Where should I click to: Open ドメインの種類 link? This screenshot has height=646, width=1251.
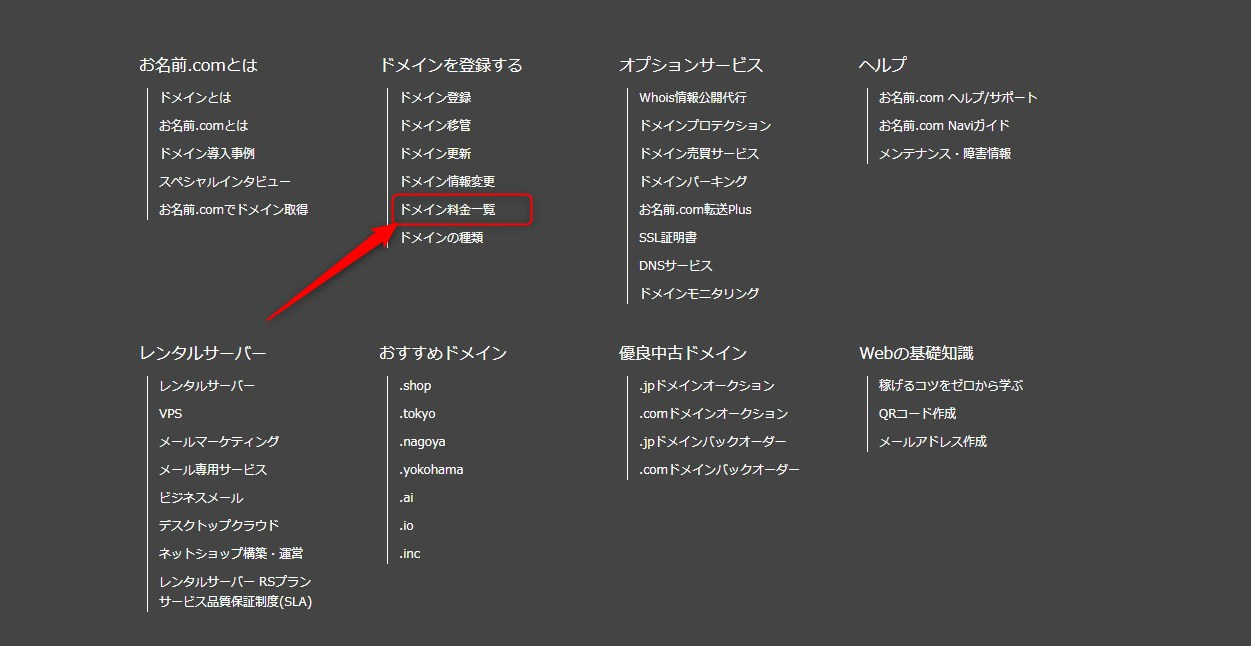(x=441, y=238)
